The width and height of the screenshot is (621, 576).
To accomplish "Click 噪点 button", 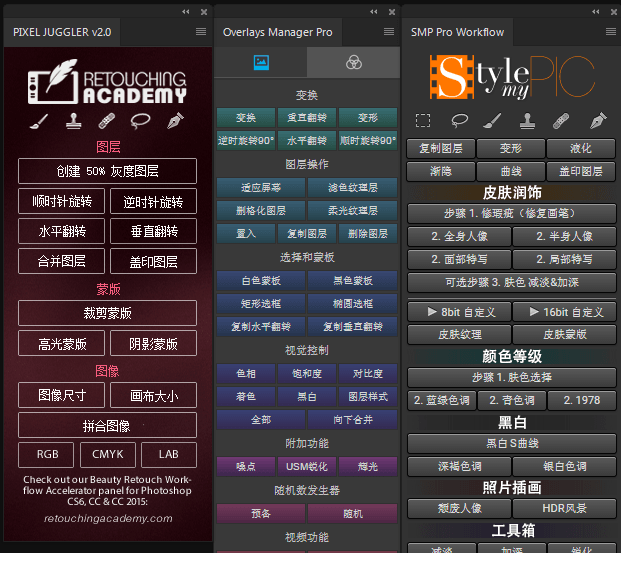I will click(x=246, y=467).
